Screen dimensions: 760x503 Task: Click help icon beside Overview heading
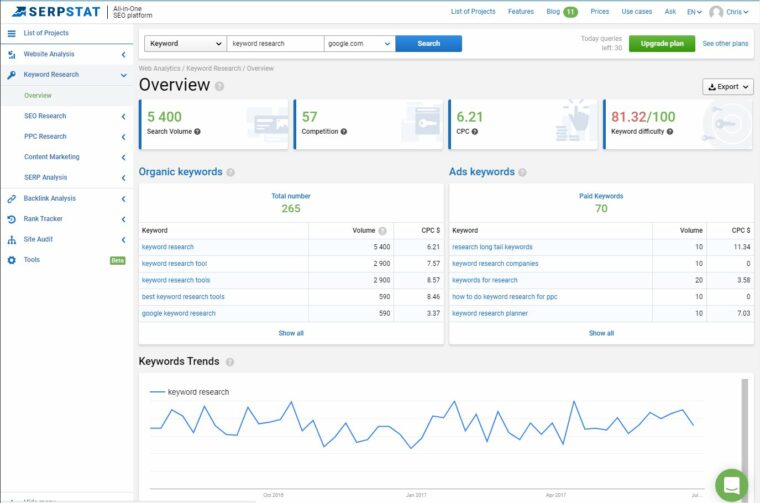click(x=220, y=86)
